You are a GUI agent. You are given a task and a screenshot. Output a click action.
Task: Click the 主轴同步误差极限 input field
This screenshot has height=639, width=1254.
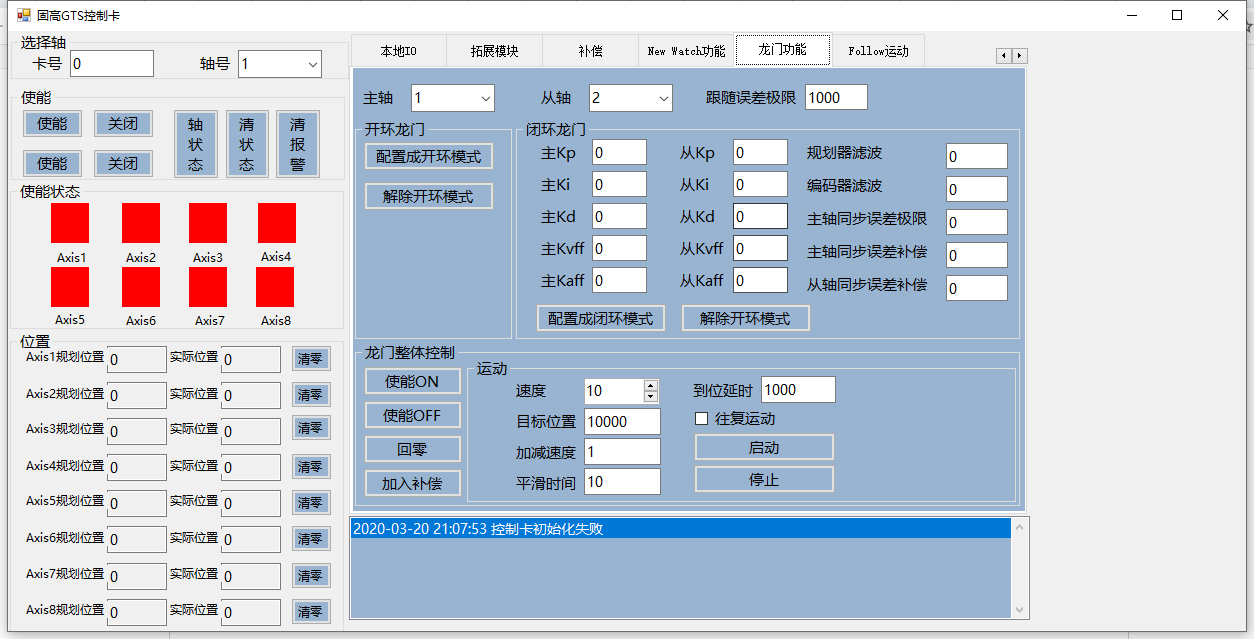976,222
